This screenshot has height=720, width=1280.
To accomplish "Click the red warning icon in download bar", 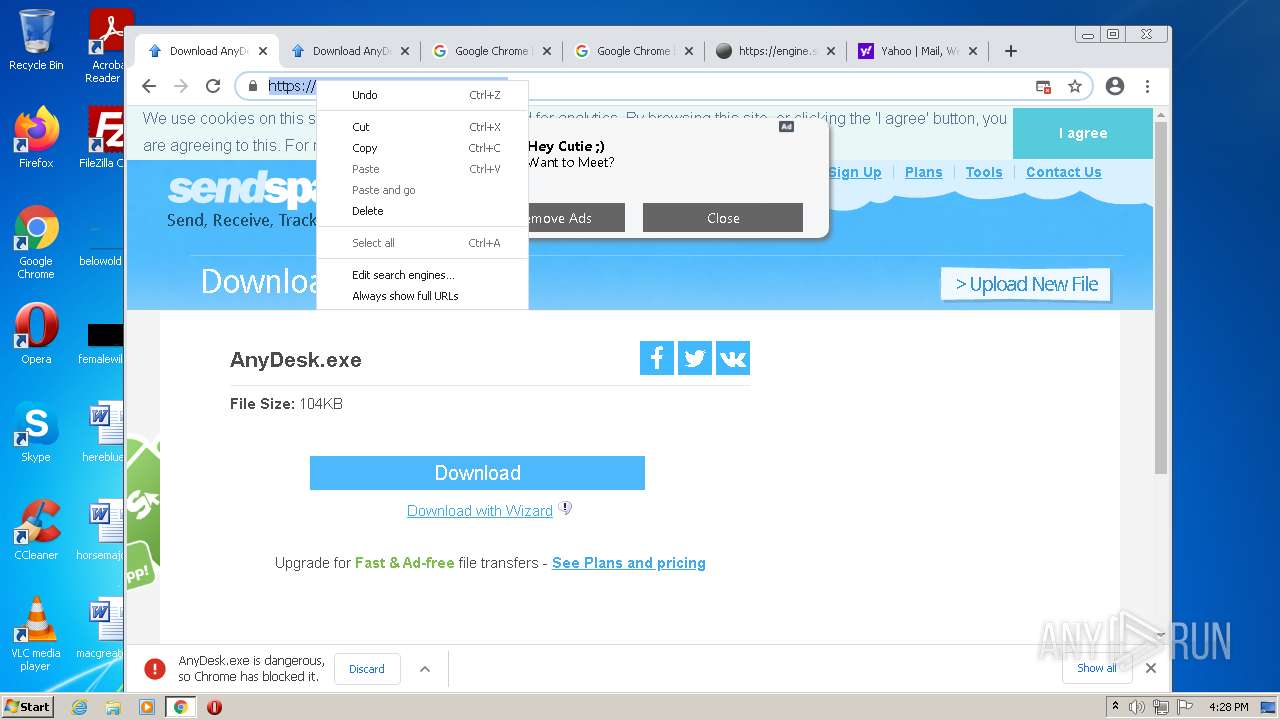I will click(154, 669).
